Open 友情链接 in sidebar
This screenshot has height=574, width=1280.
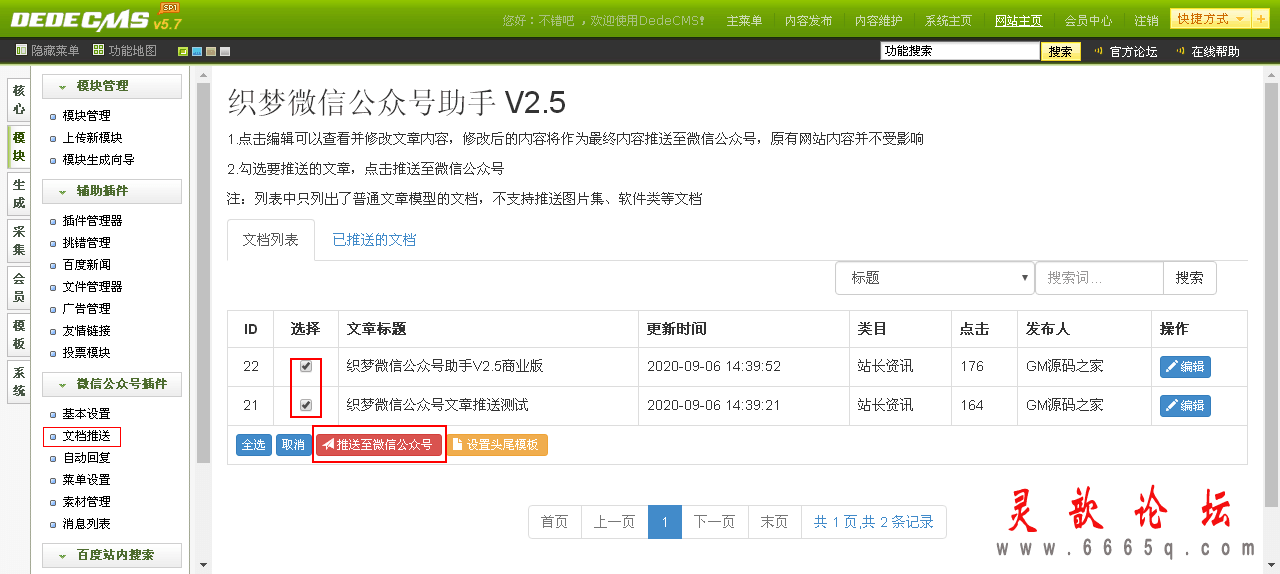[86, 331]
